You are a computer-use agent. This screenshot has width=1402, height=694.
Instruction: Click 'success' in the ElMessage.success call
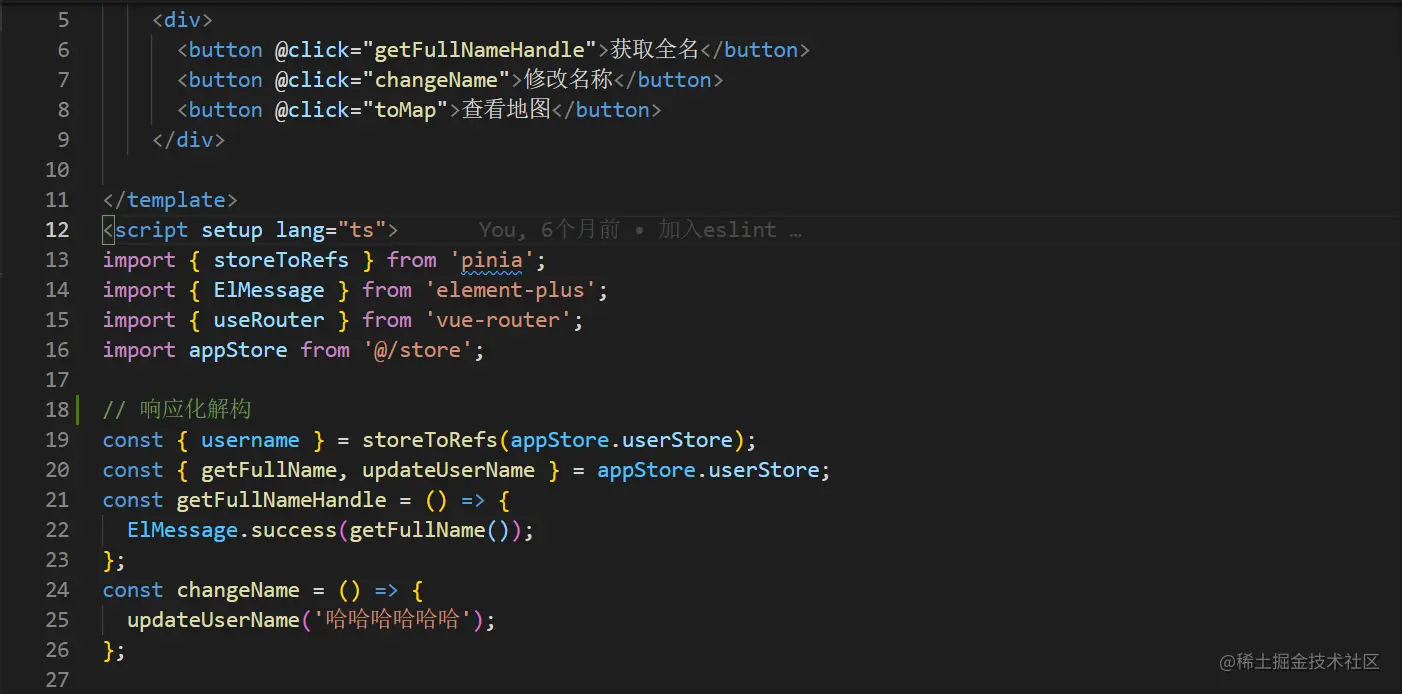pyautogui.click(x=294, y=530)
